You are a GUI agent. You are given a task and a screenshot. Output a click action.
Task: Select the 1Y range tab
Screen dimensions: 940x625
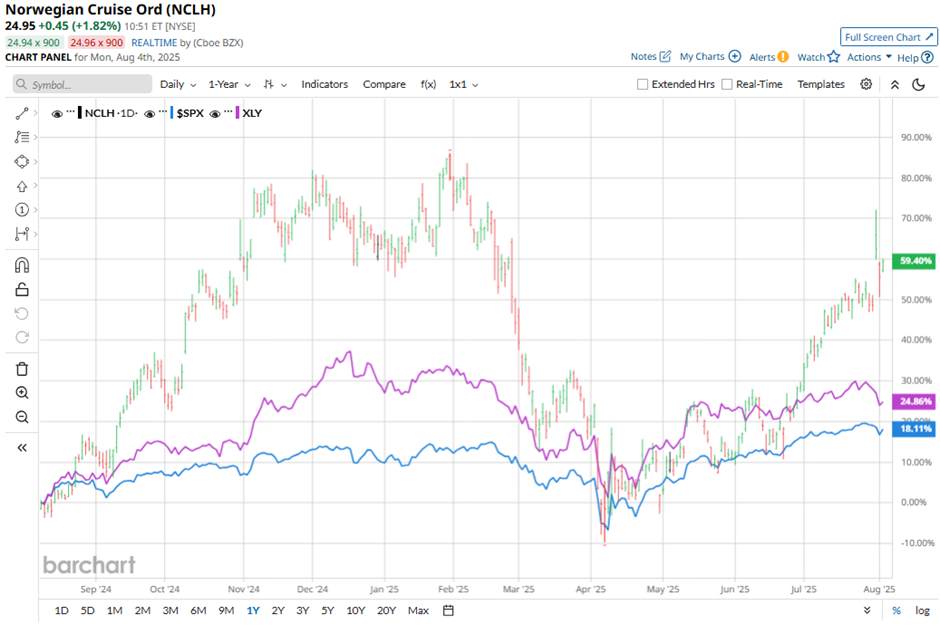pyautogui.click(x=252, y=611)
